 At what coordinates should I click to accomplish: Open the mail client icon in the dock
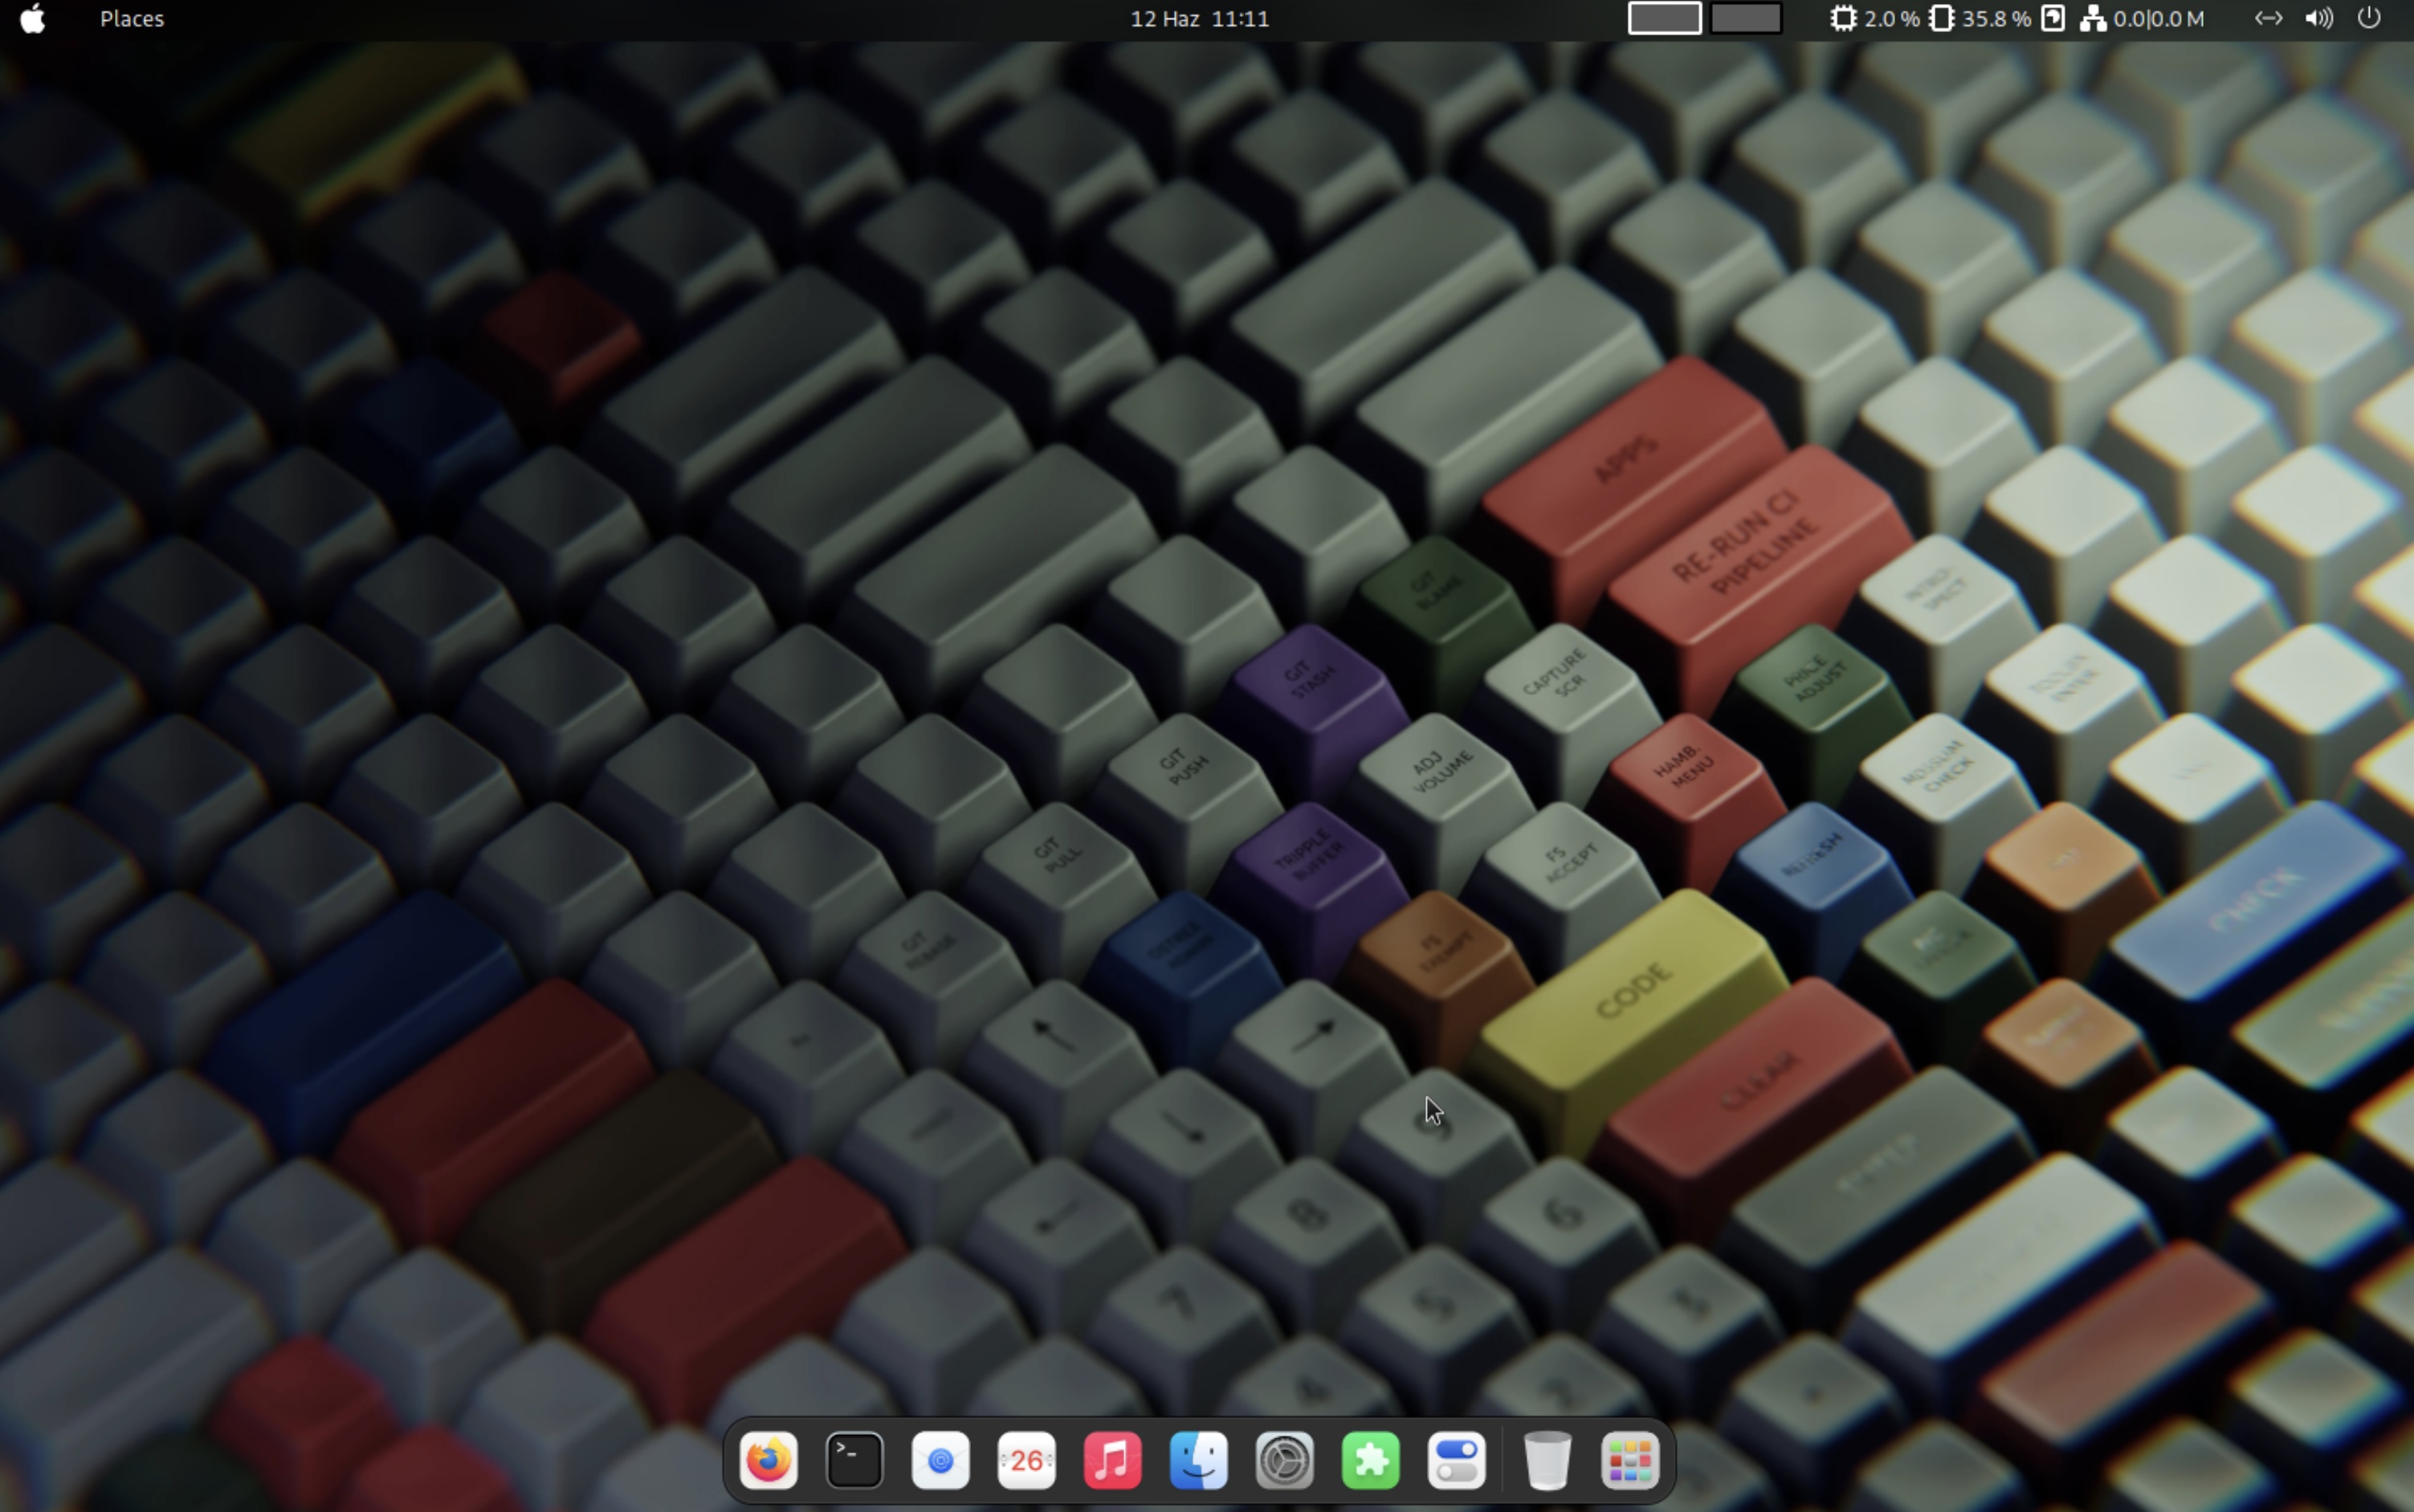[x=940, y=1461]
